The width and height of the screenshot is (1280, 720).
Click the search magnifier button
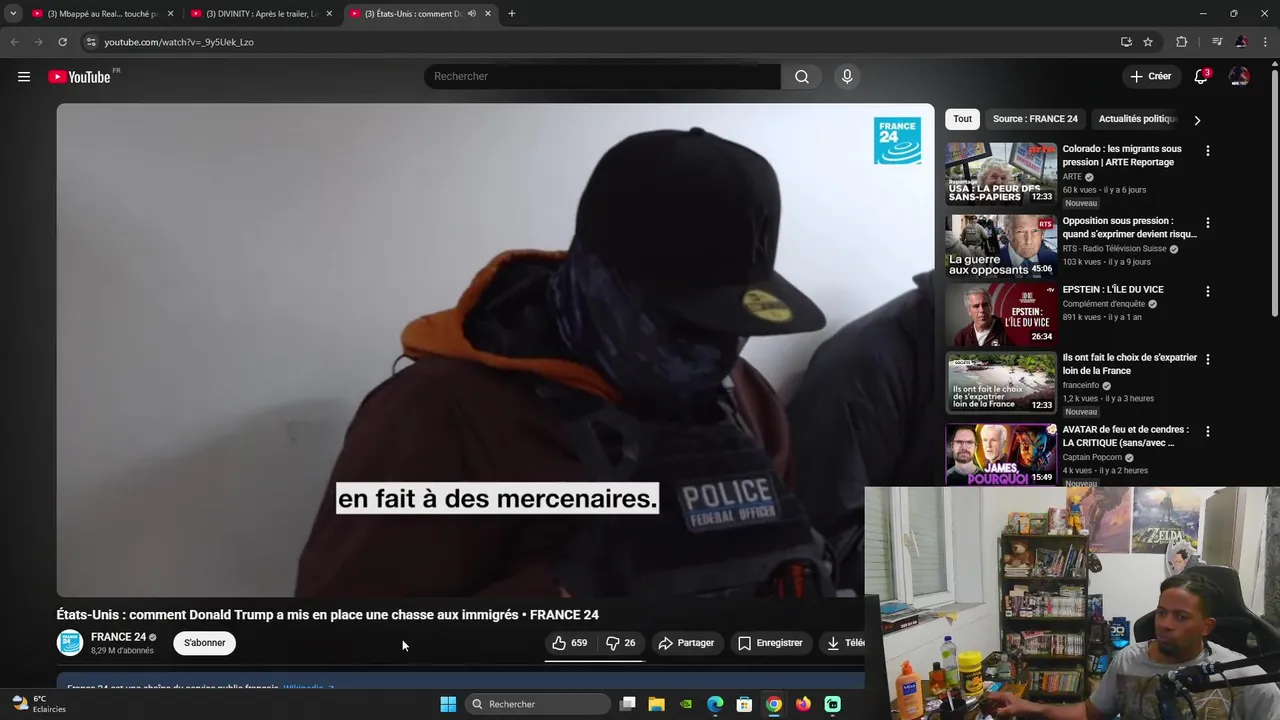pos(802,77)
